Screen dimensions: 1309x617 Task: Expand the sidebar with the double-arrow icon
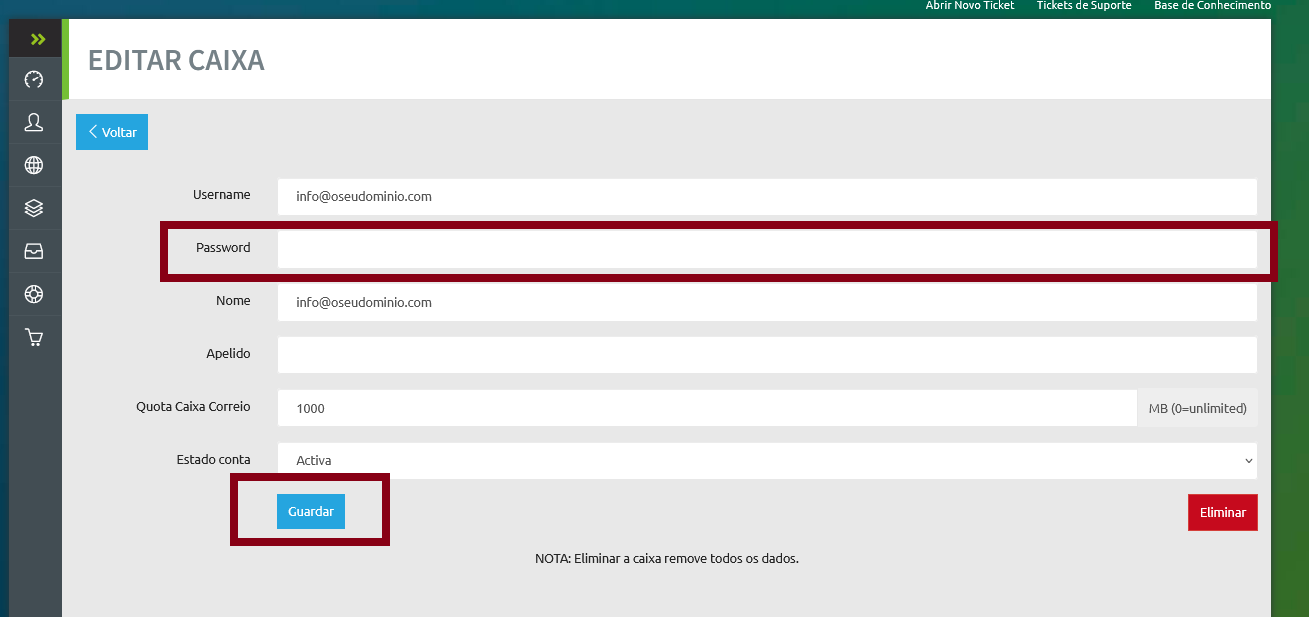pyautogui.click(x=38, y=39)
